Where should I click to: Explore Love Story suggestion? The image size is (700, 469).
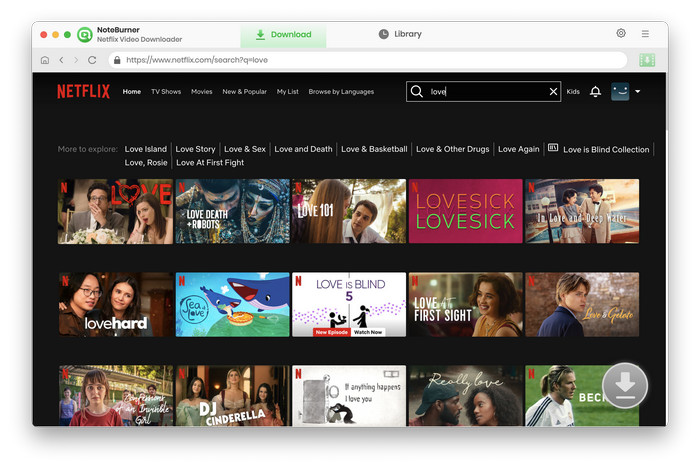[x=196, y=149]
